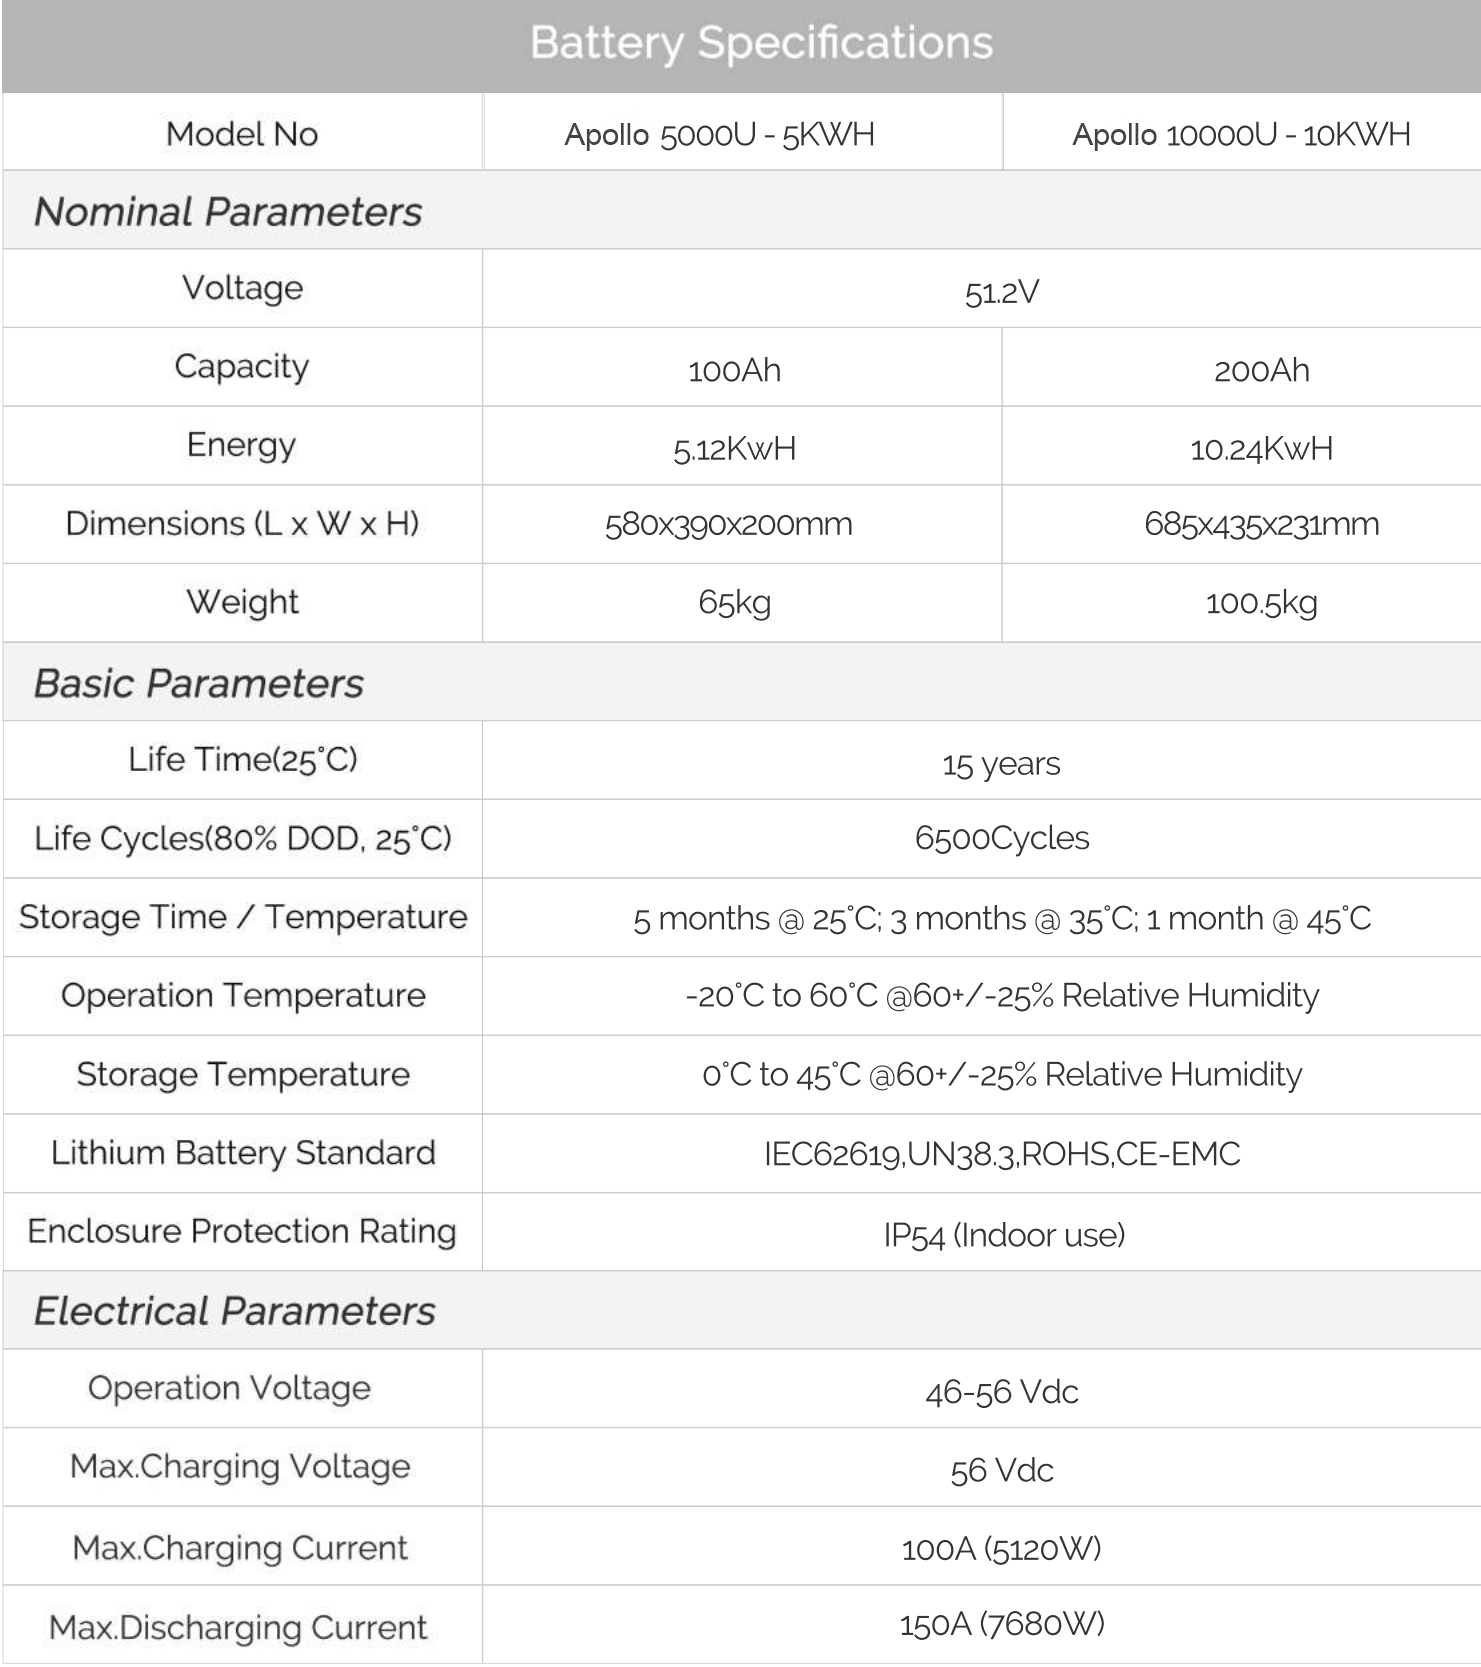
Task: Click the Battery Specifications header
Action: point(761,44)
